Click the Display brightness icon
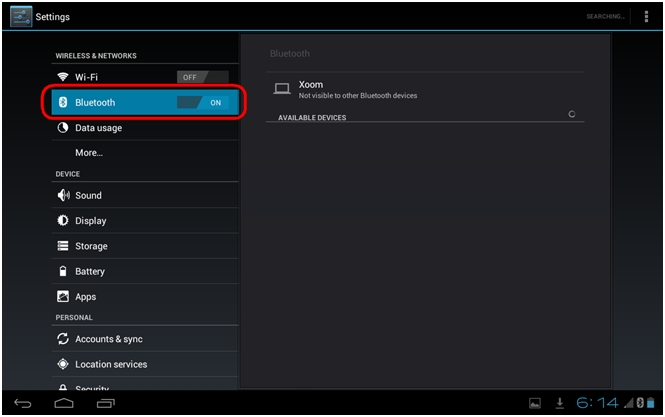Viewport: 665px width, 417px height. pos(63,221)
